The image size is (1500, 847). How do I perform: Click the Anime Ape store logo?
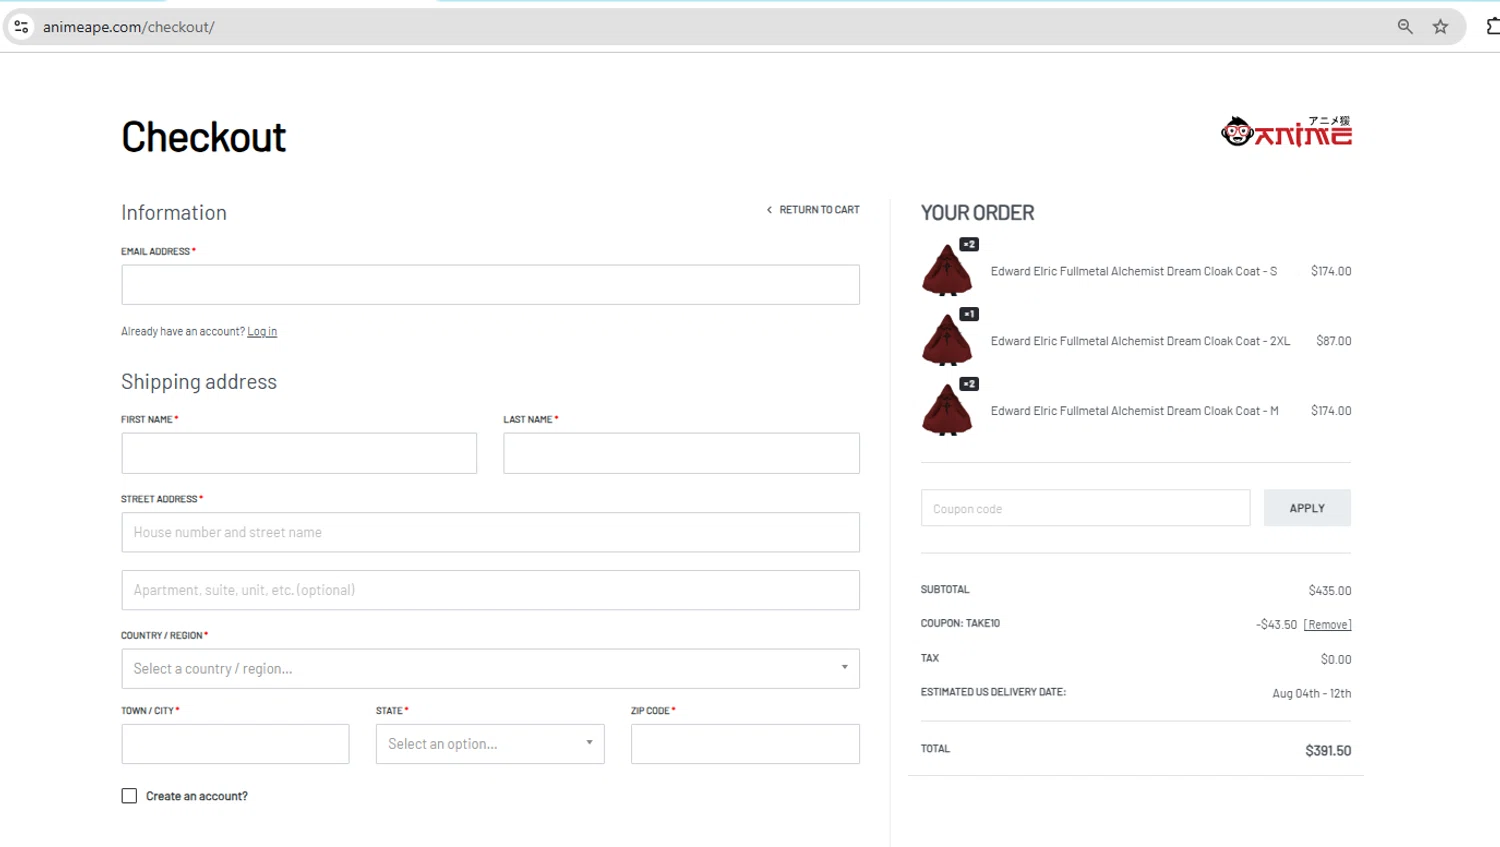1286,131
